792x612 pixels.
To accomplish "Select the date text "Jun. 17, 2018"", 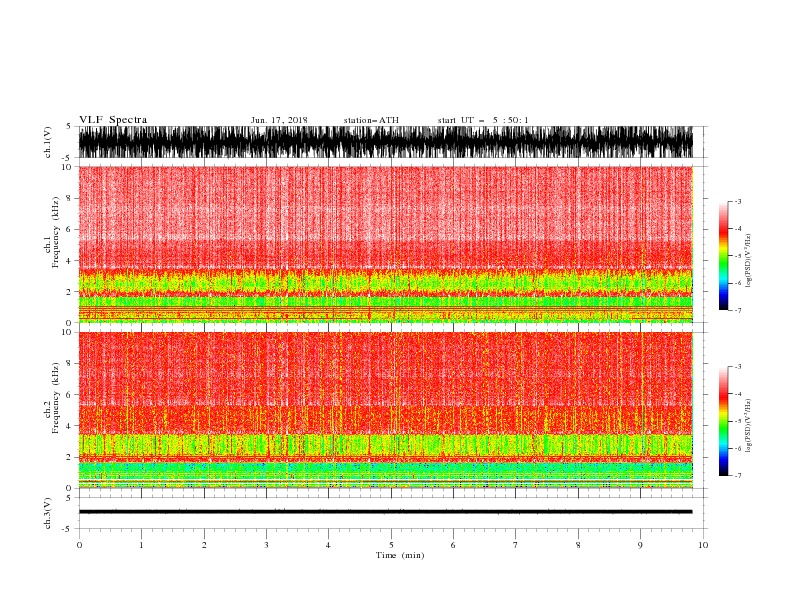I will click(279, 120).
